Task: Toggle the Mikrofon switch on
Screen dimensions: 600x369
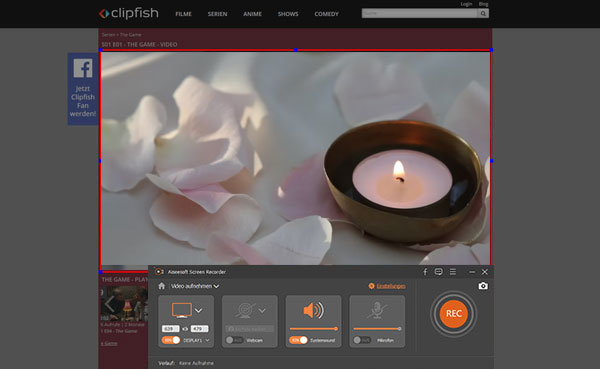Action: 362,340
